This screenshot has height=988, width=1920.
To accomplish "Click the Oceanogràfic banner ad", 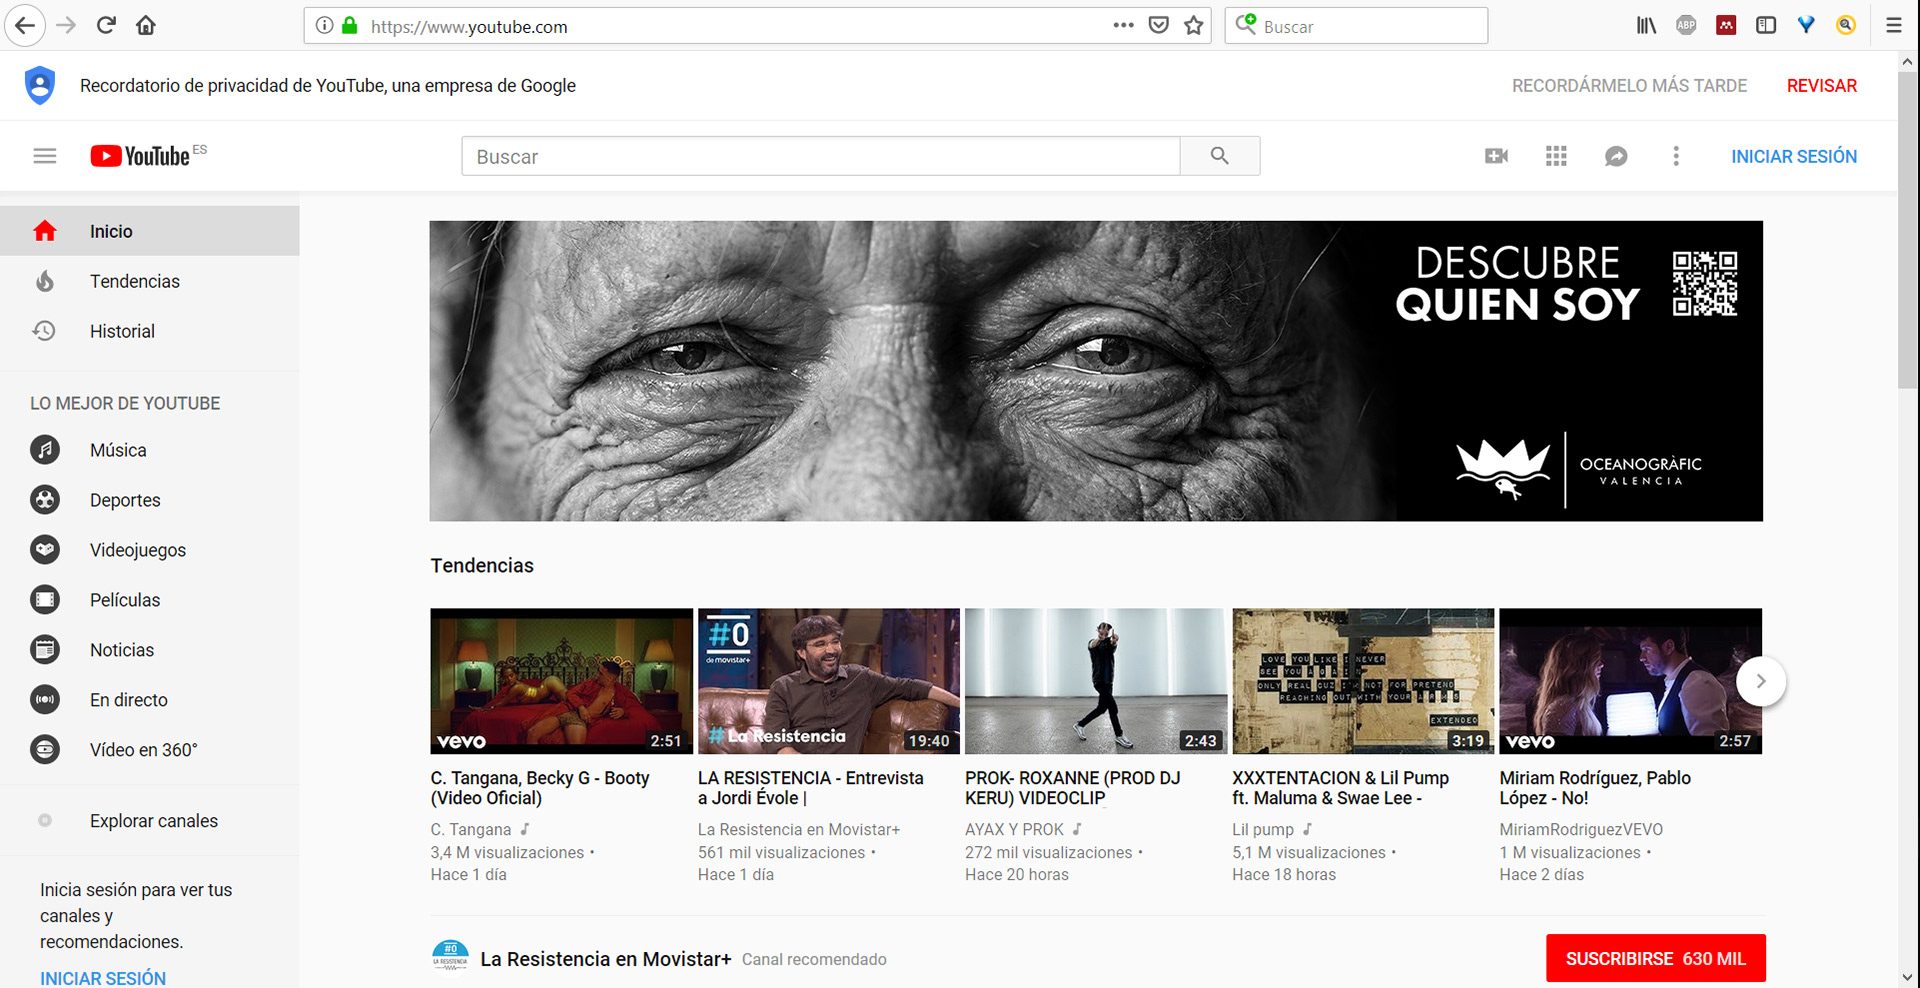I will (1096, 371).
